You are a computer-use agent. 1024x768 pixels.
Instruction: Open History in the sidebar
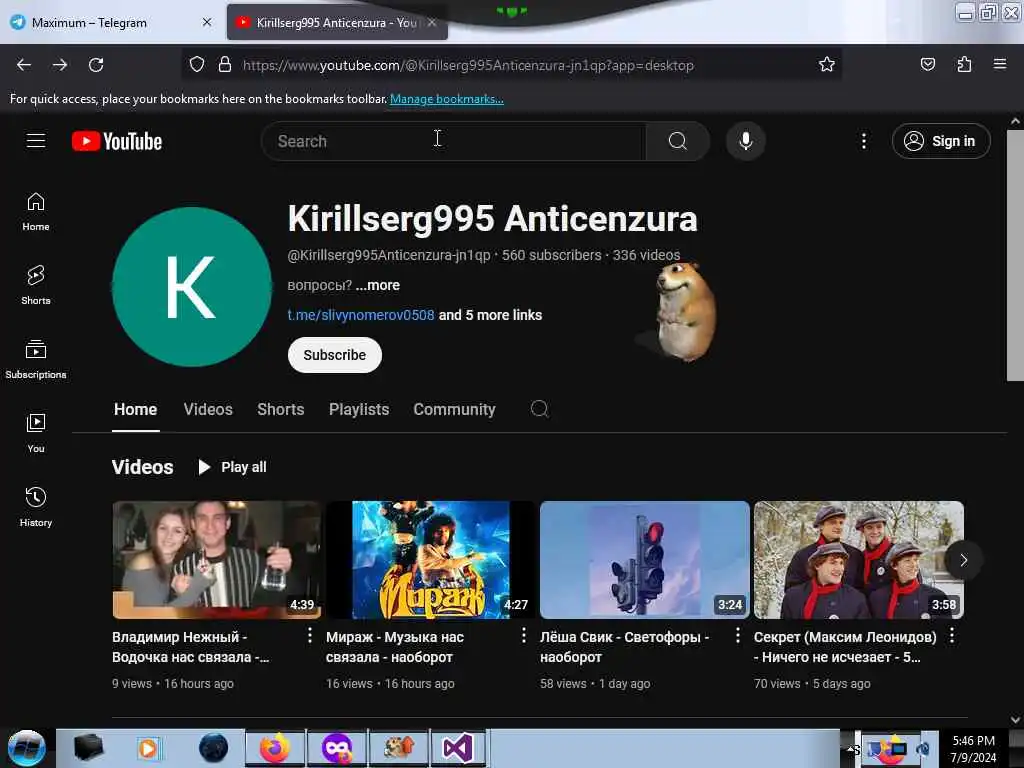pos(36,507)
